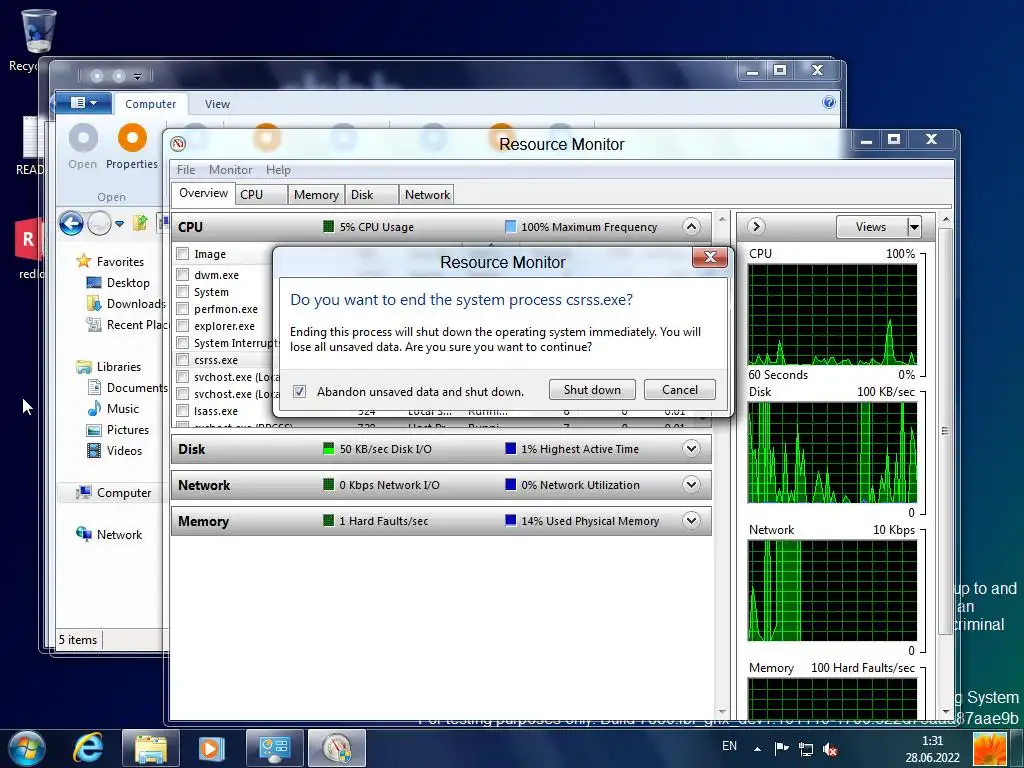
Task: Collapse the CPU section chevron
Action: (x=691, y=227)
